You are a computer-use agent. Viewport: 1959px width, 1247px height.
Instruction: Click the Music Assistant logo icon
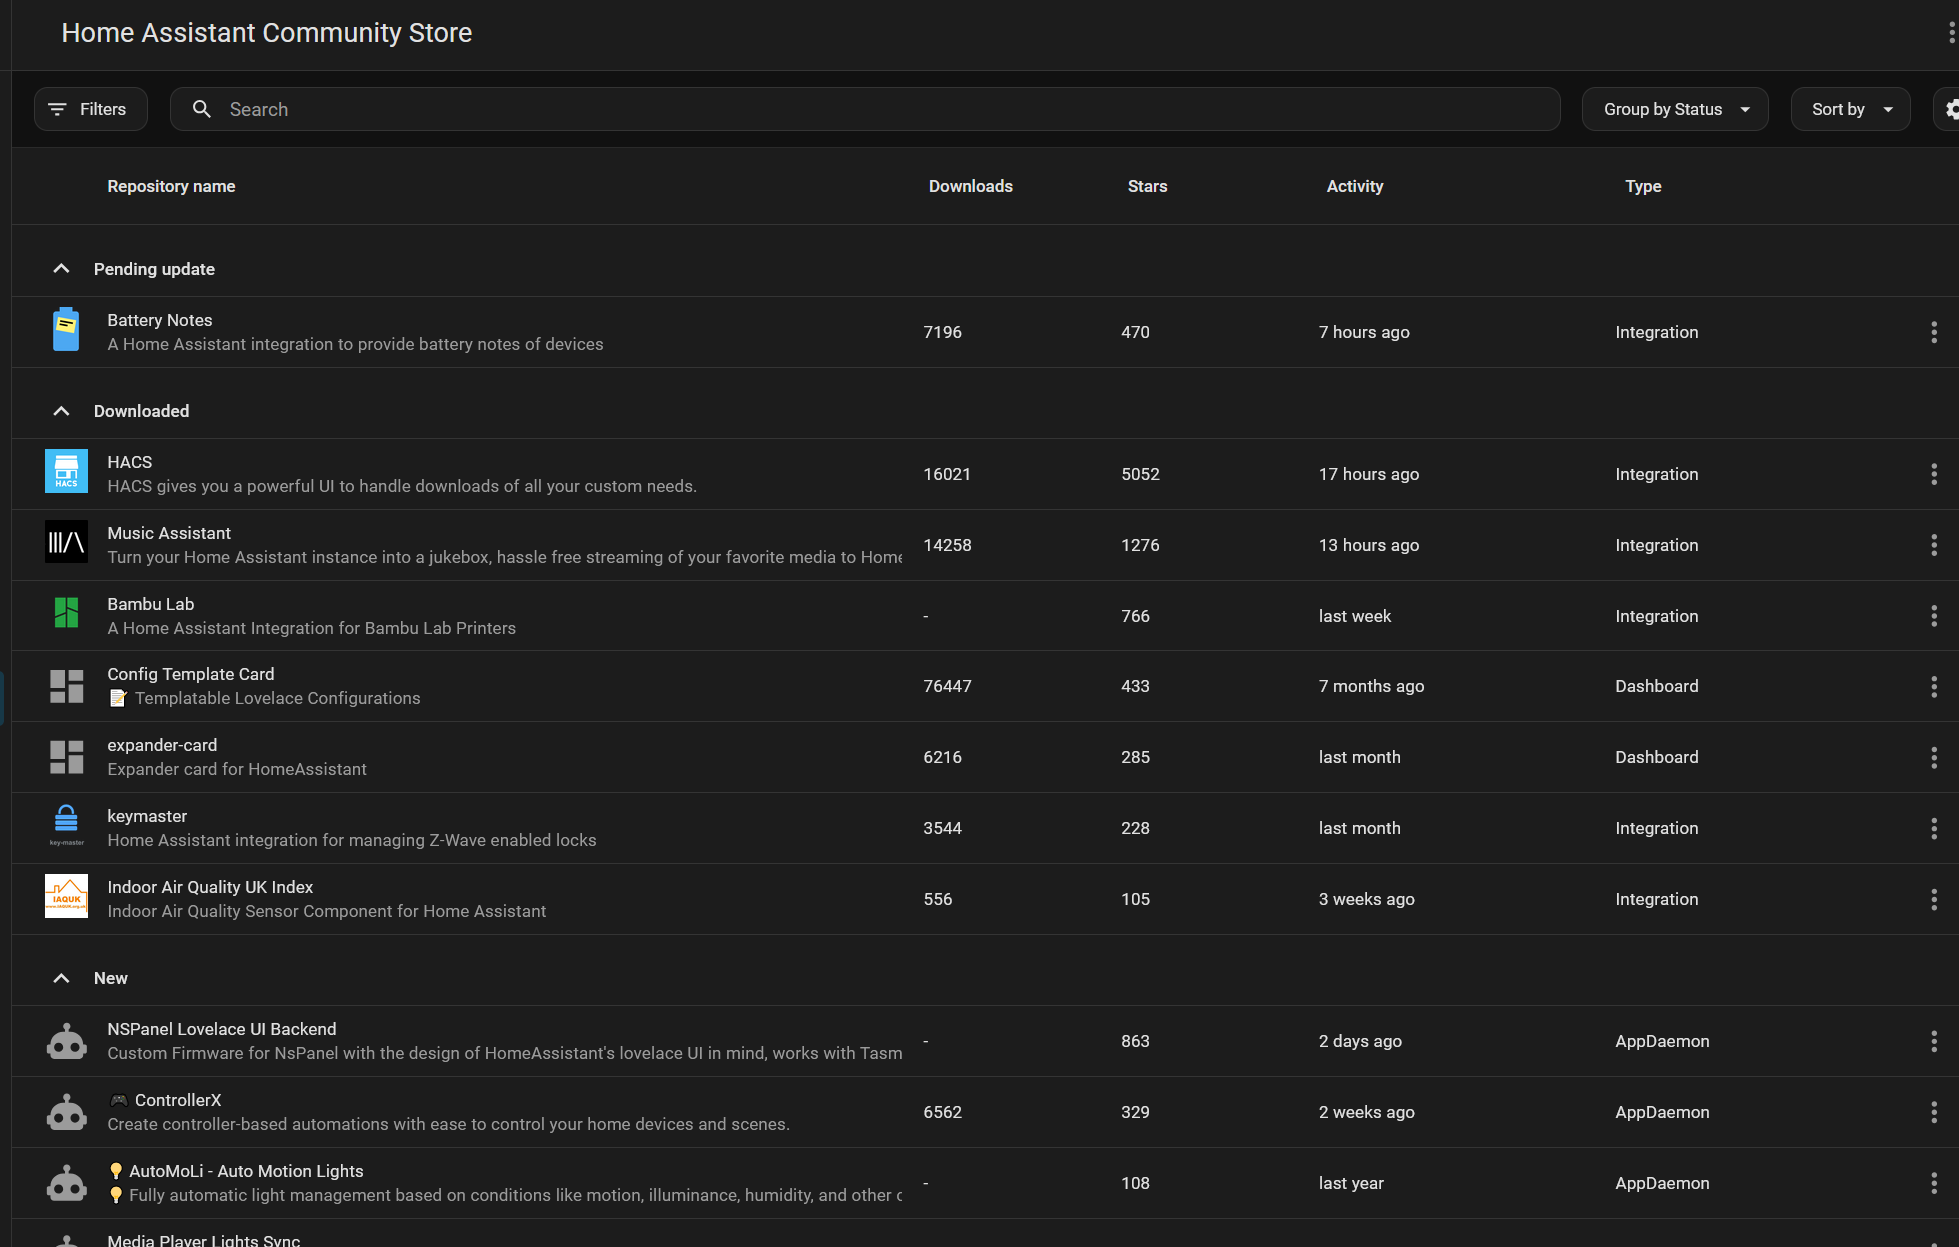[66, 542]
